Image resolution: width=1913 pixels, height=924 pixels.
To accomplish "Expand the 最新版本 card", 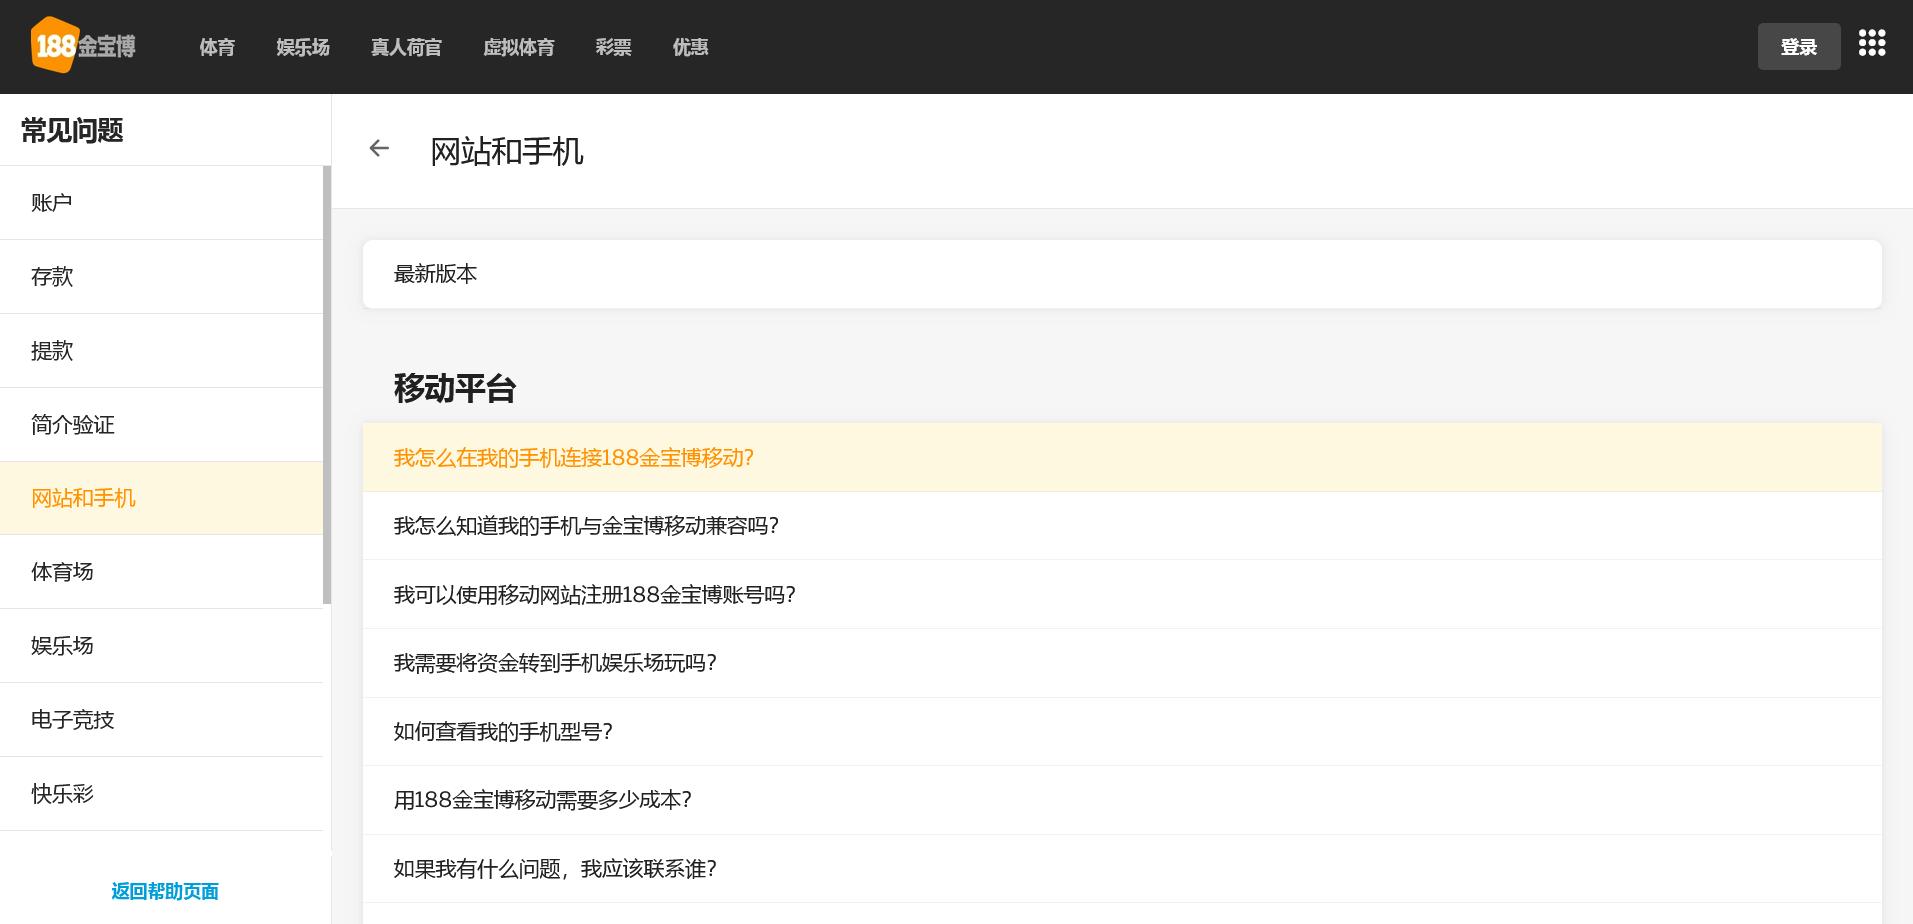I will tap(1121, 274).
